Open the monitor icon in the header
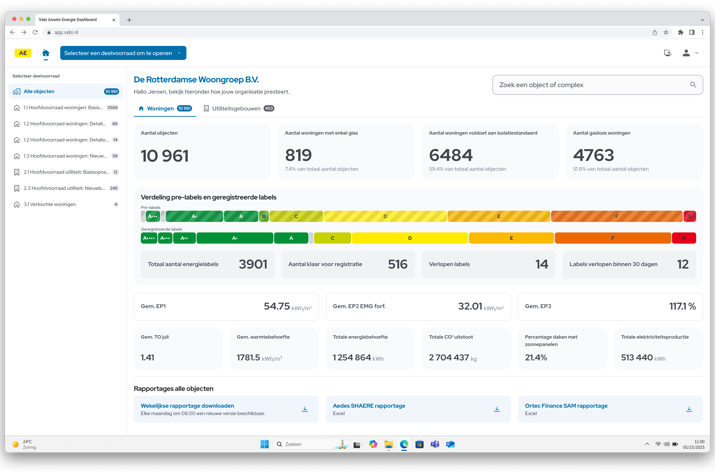715x475 pixels. (667, 53)
